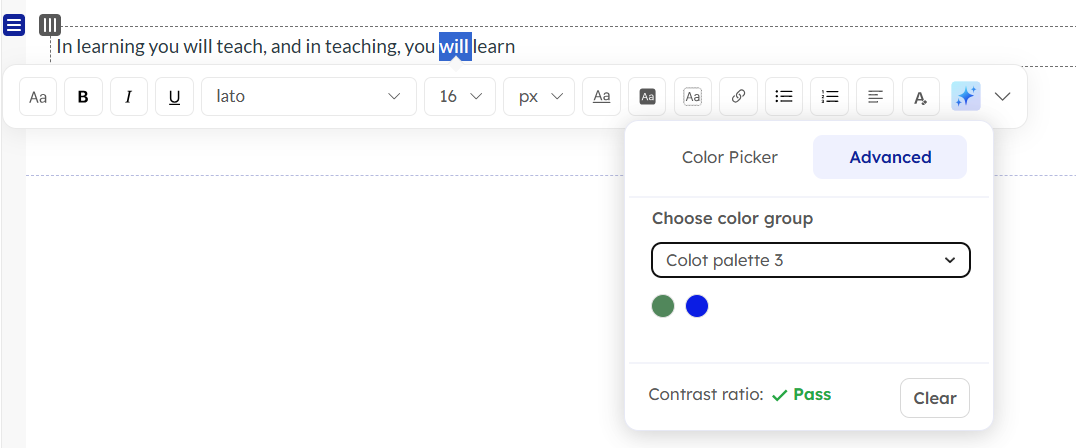Screen dimensions: 1076x448
Task: Click the outlined Aa text border icon
Action: click(x=693, y=97)
